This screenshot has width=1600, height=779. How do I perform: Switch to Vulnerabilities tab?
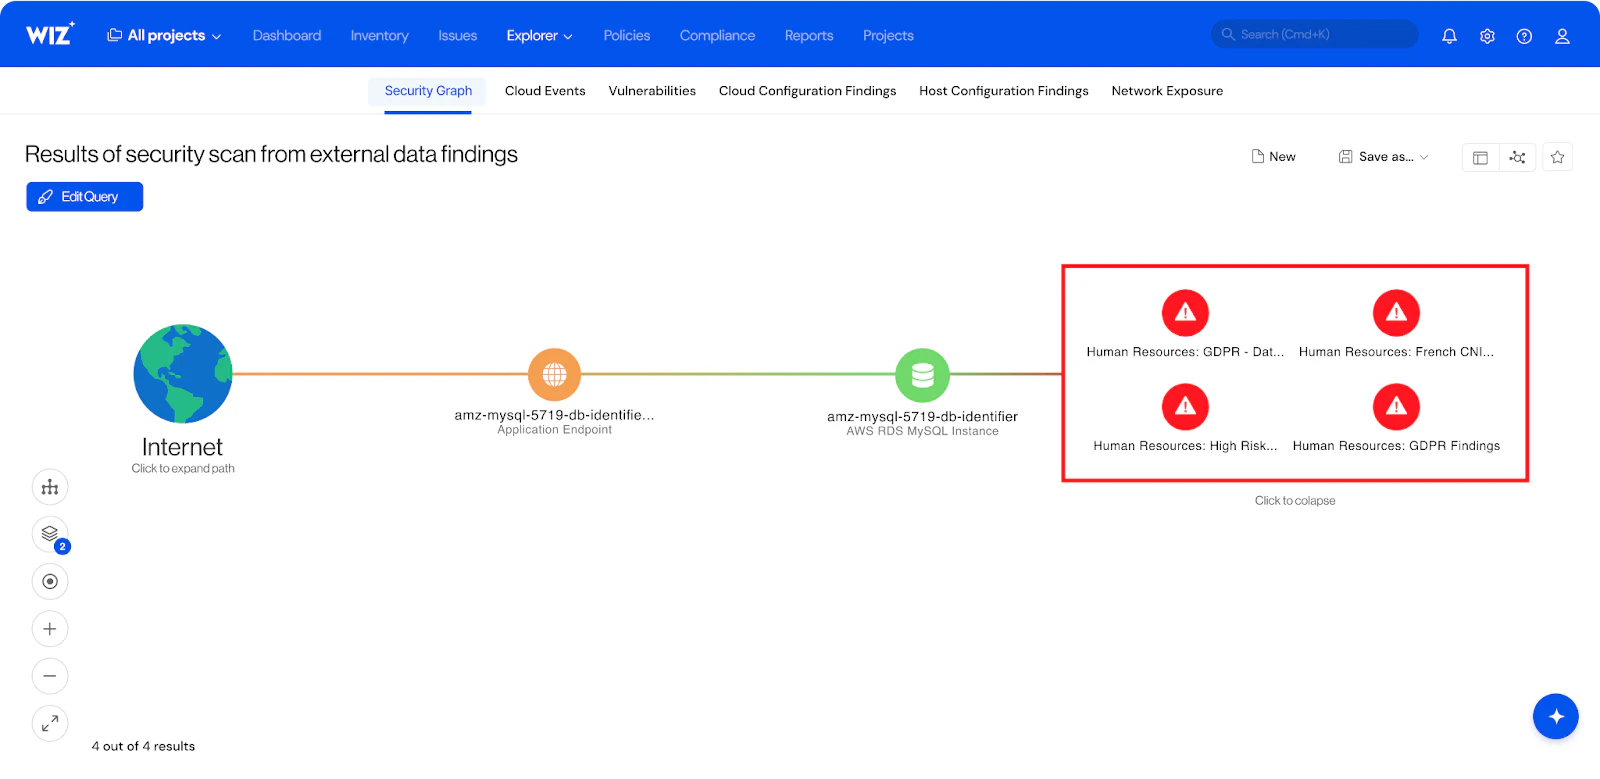click(652, 91)
